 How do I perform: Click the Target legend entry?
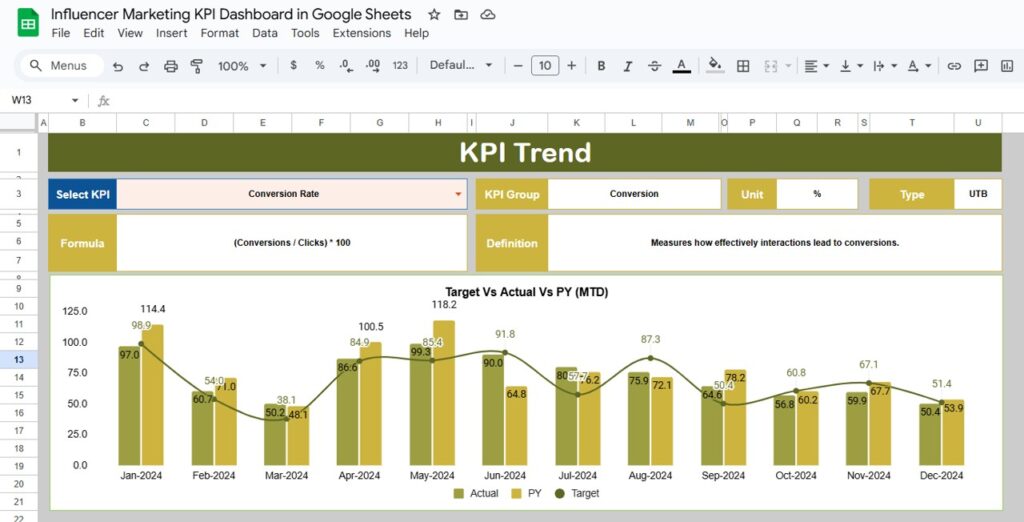pyautogui.click(x=577, y=493)
